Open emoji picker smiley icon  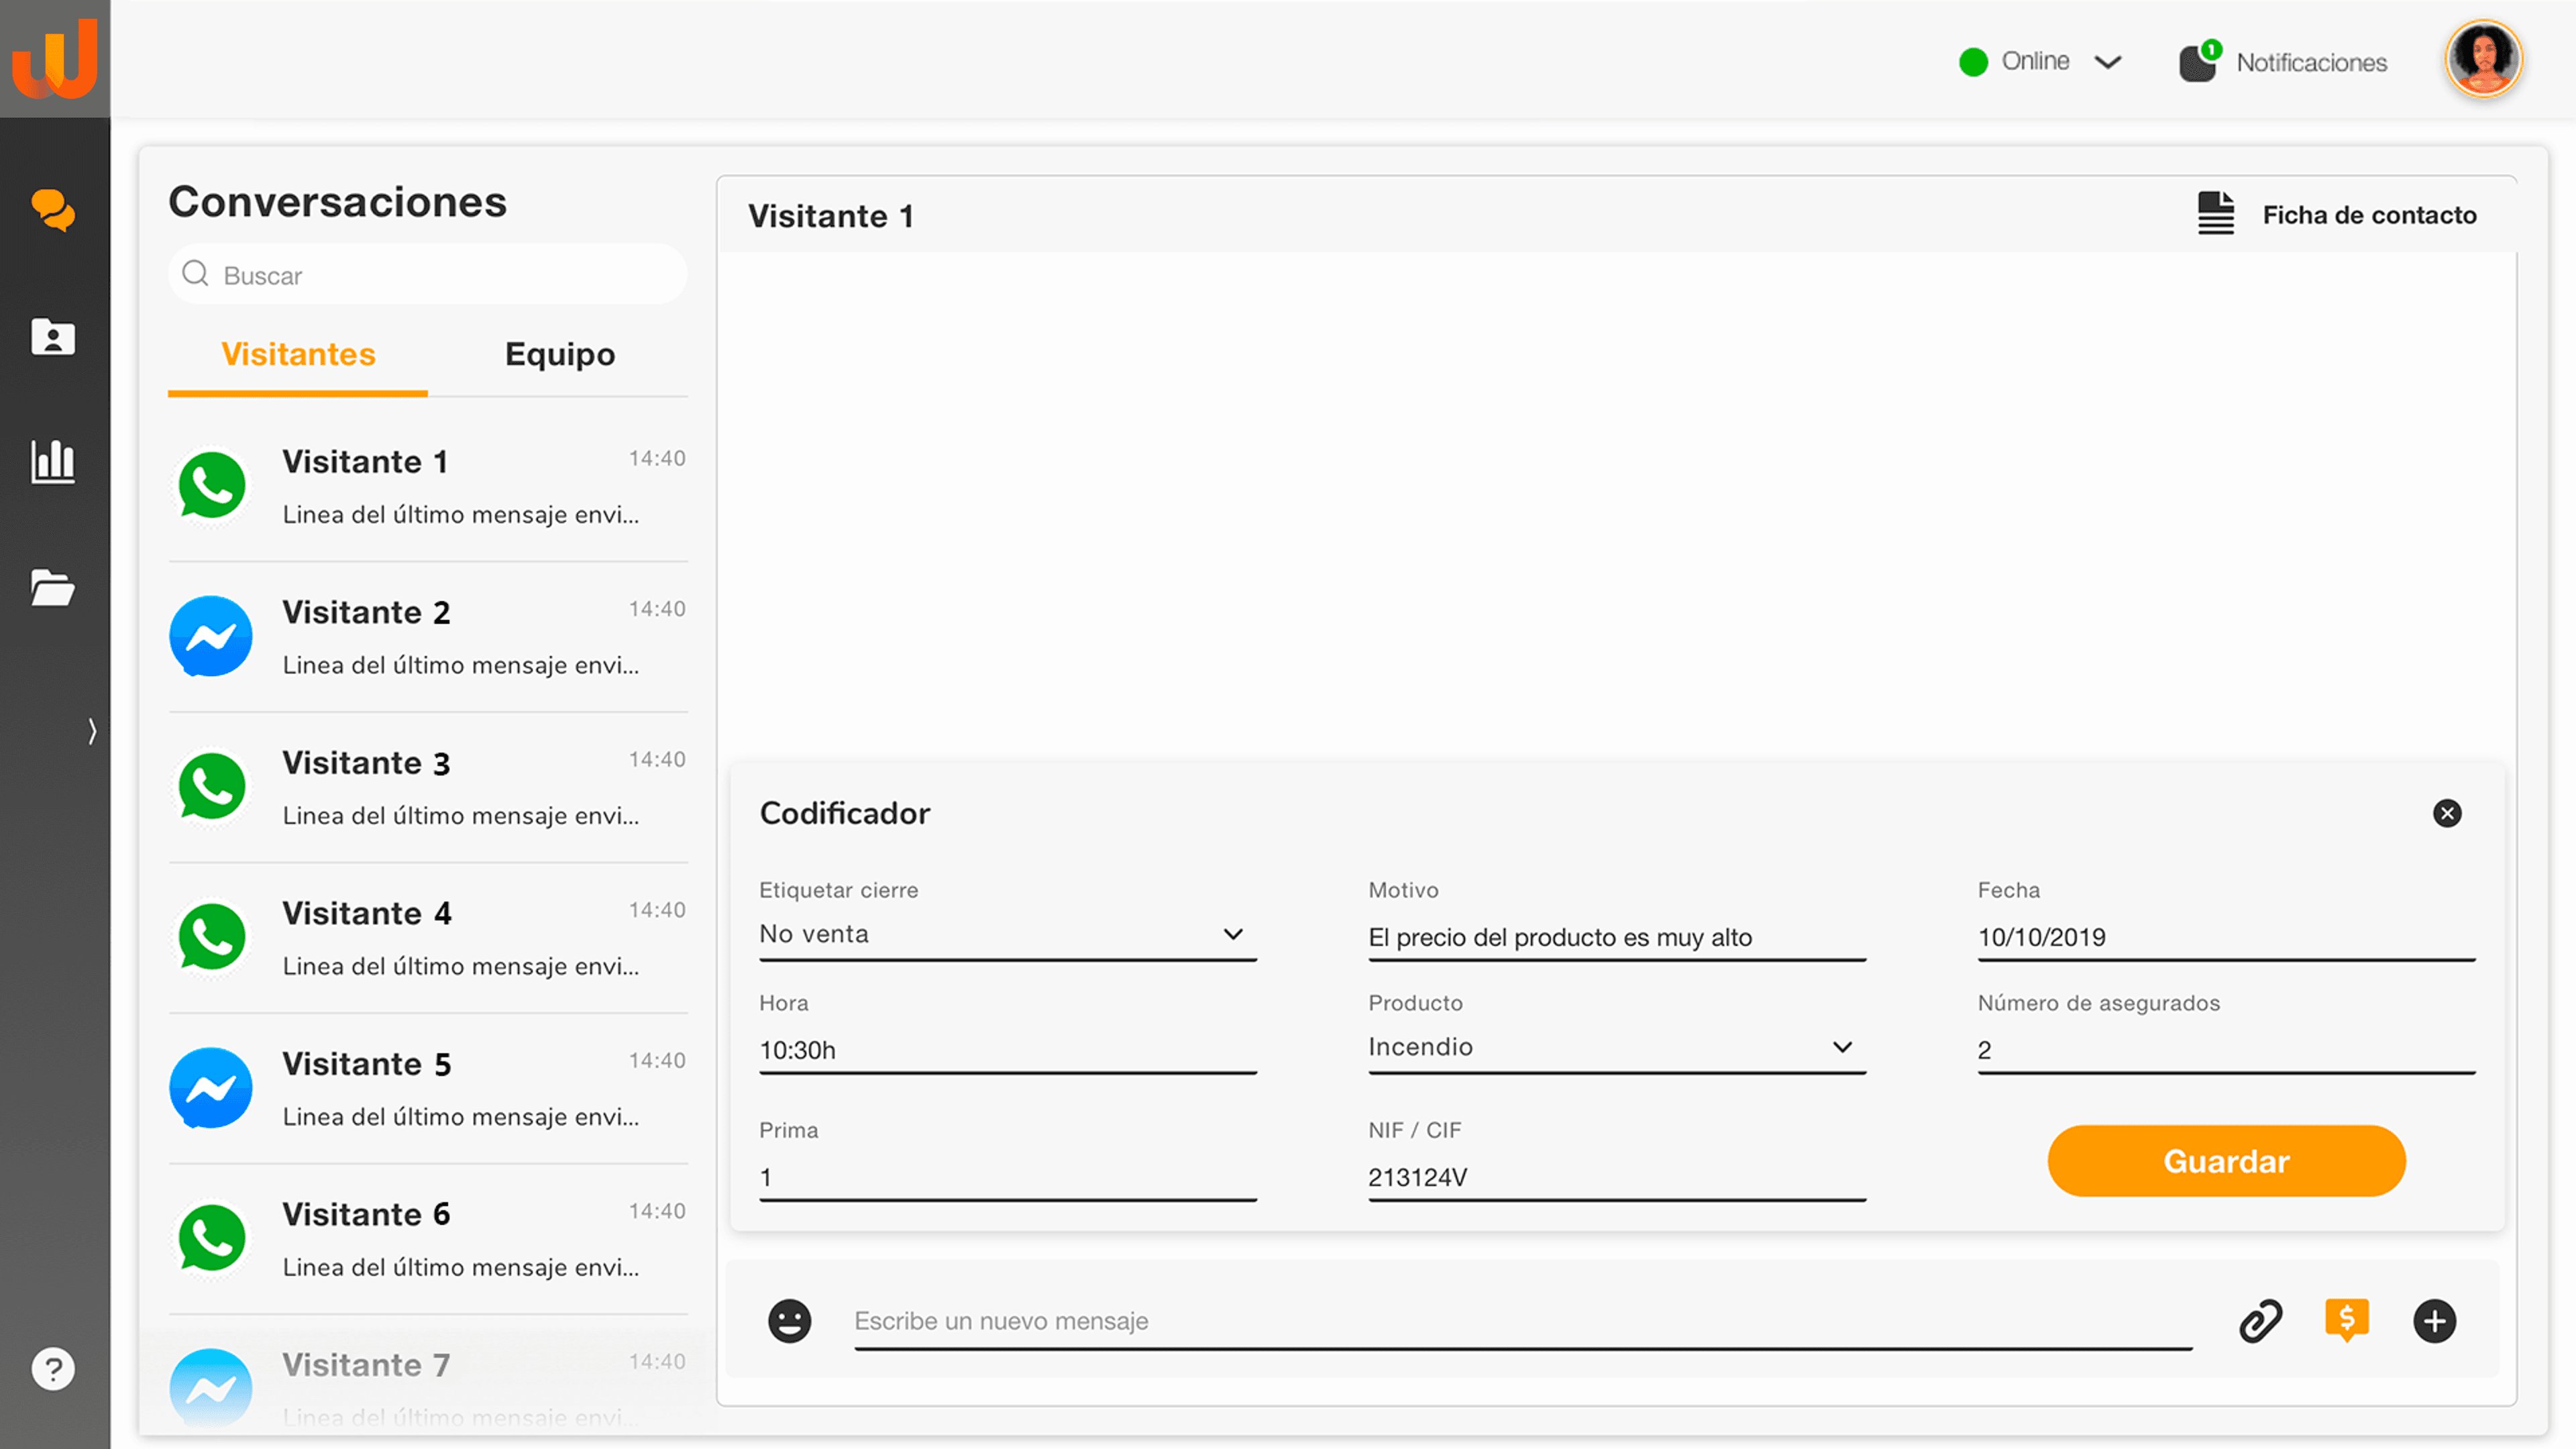tap(789, 1321)
